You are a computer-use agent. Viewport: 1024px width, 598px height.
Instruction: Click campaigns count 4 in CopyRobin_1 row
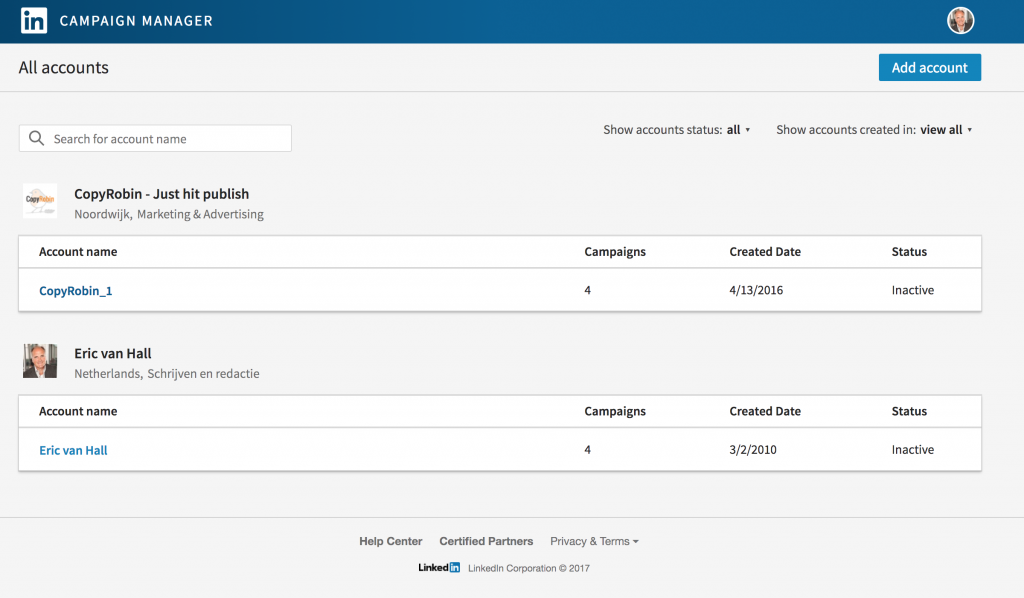pyautogui.click(x=588, y=290)
